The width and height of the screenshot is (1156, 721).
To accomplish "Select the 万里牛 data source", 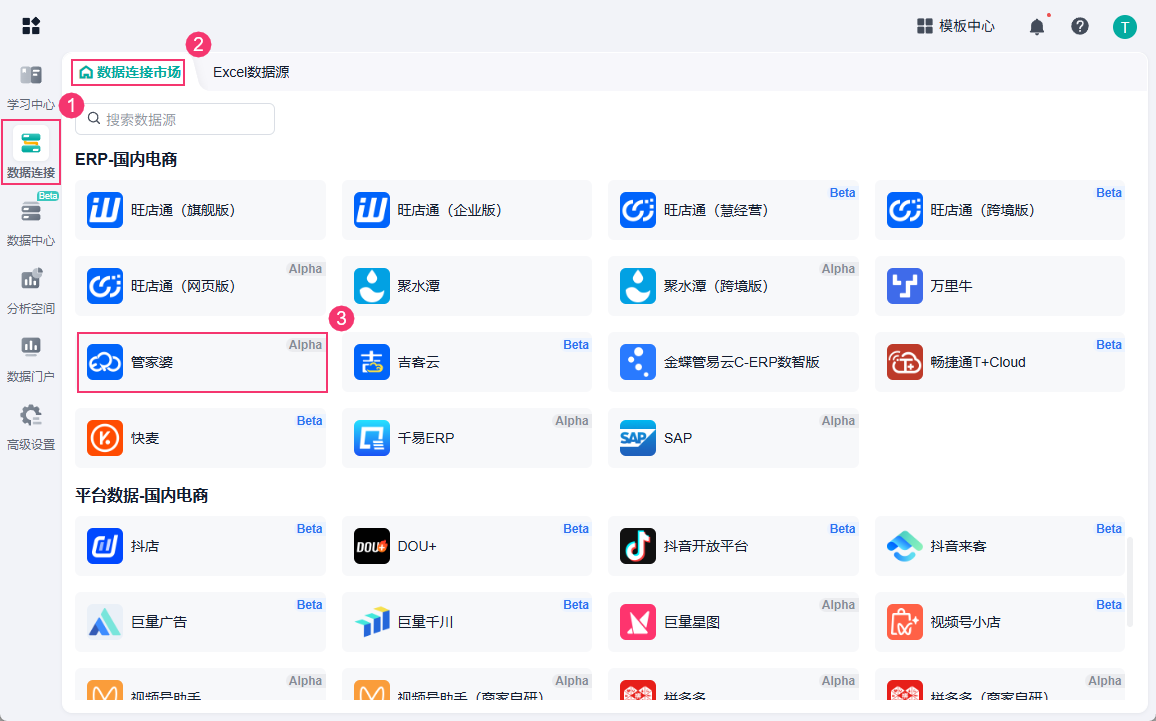I will pyautogui.click(x=1000, y=286).
